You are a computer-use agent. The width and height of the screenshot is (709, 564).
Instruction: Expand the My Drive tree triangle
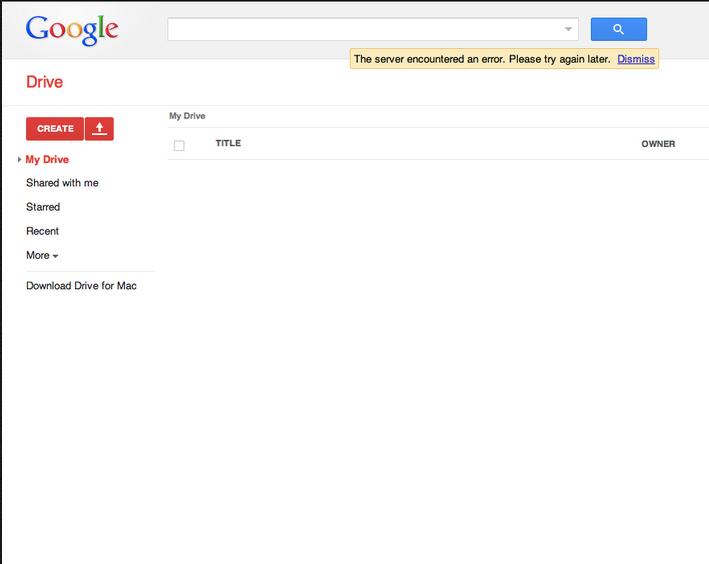click(19, 159)
